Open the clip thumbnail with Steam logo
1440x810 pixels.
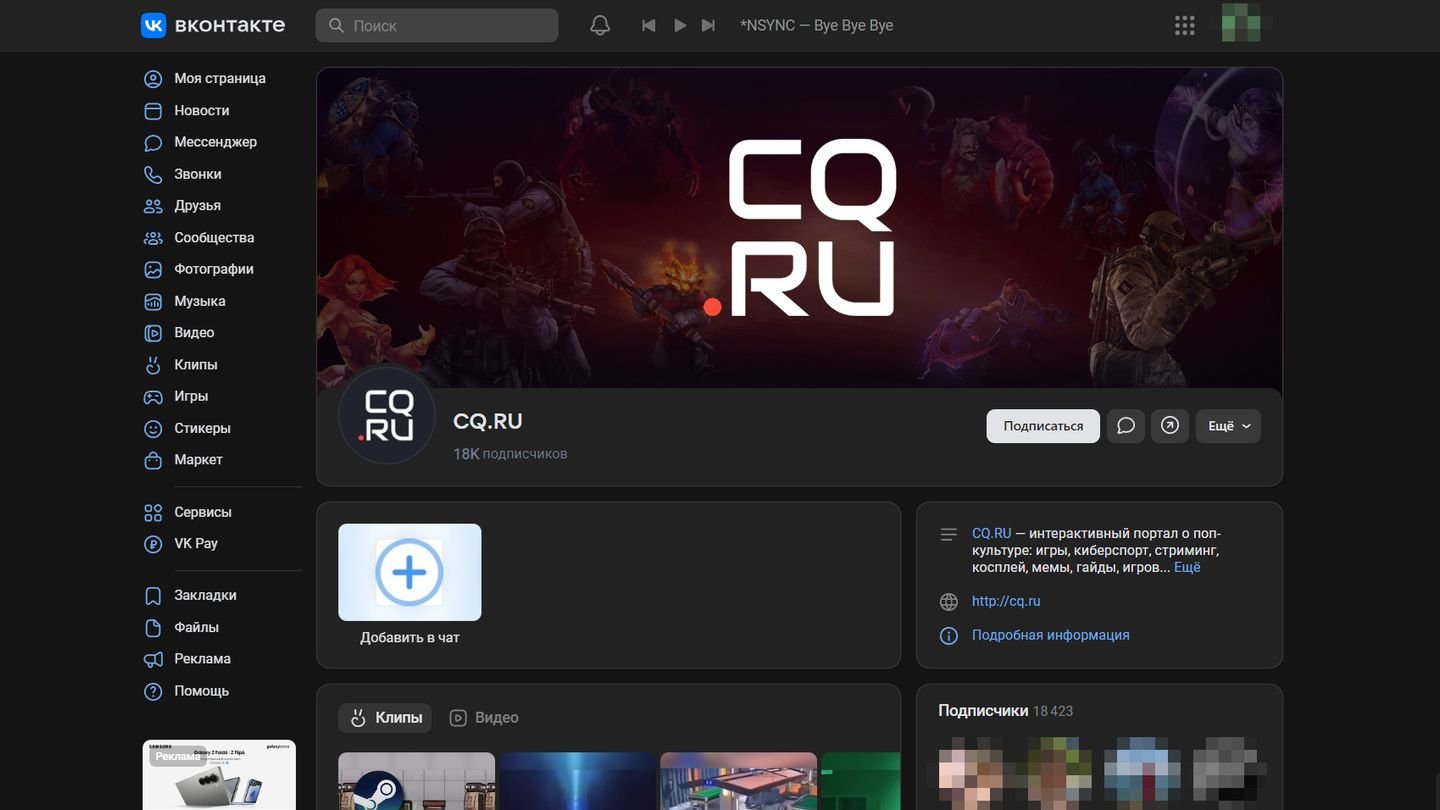pos(417,781)
